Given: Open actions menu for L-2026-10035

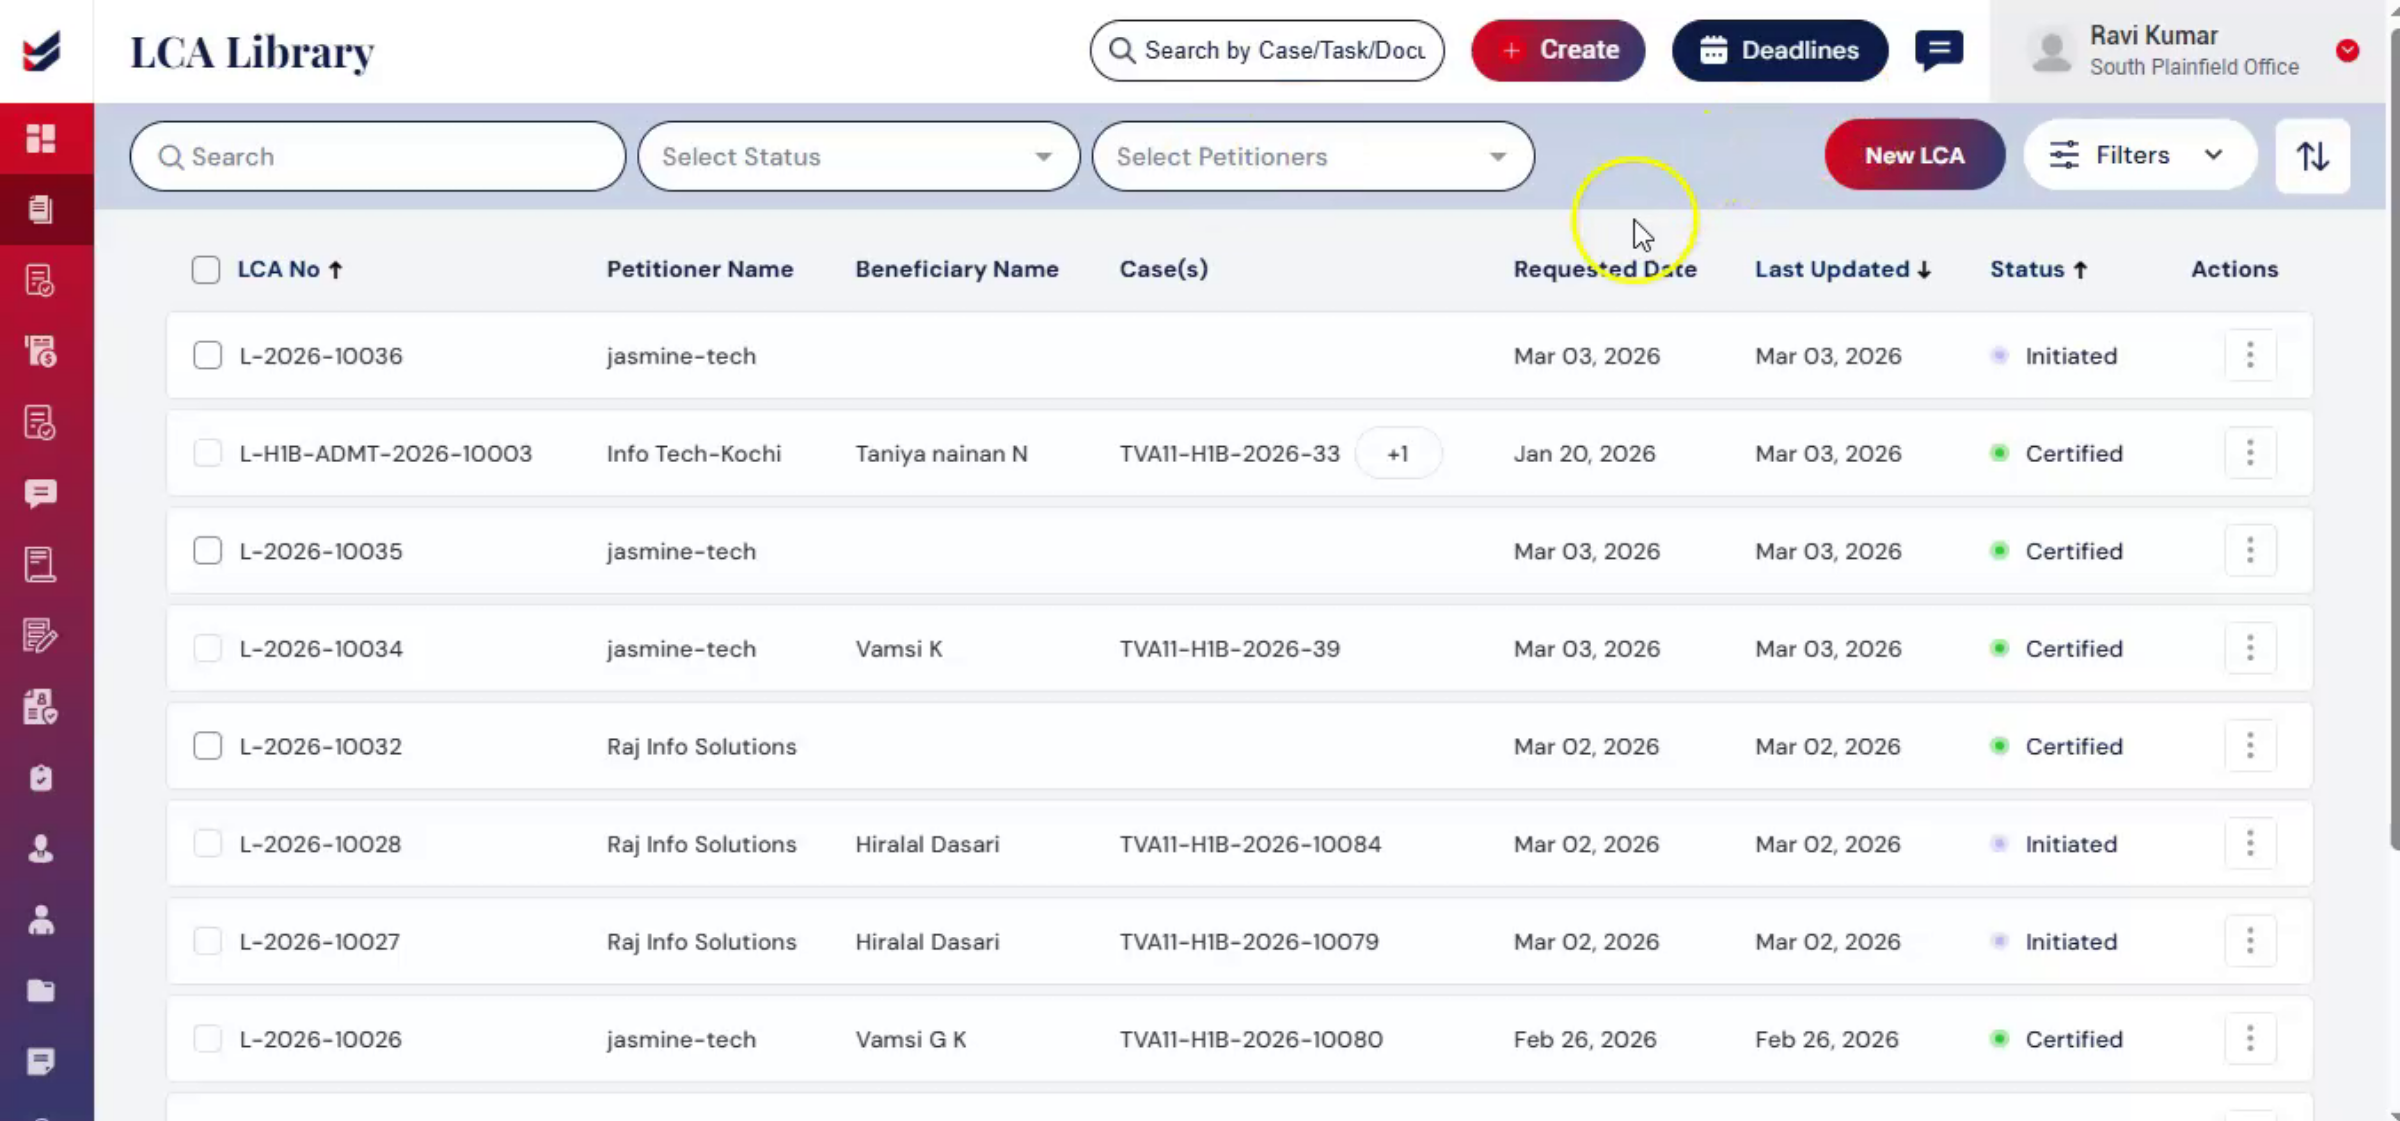Looking at the screenshot, I should 2250,550.
